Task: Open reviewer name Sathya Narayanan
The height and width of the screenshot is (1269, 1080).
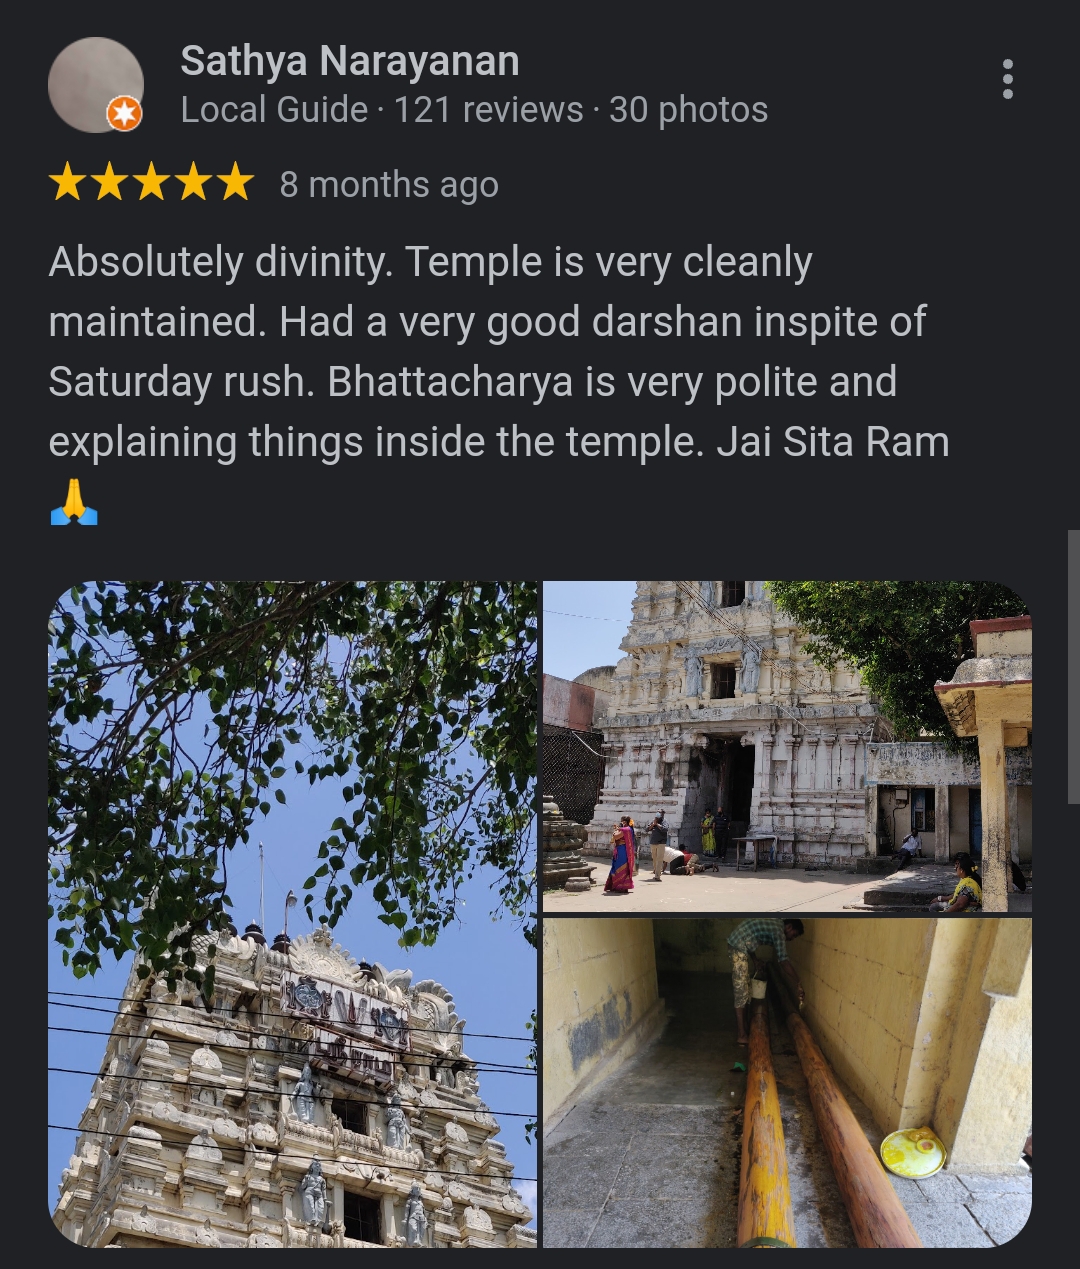Action: [x=350, y=61]
